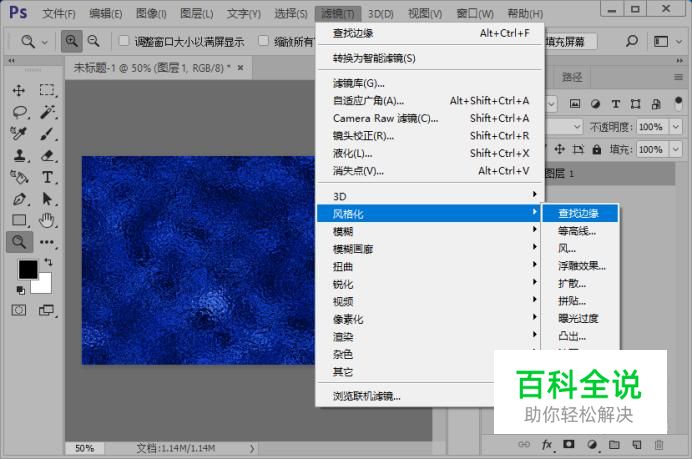Click the 50% zoom level field
The image size is (692, 459).
[84, 448]
